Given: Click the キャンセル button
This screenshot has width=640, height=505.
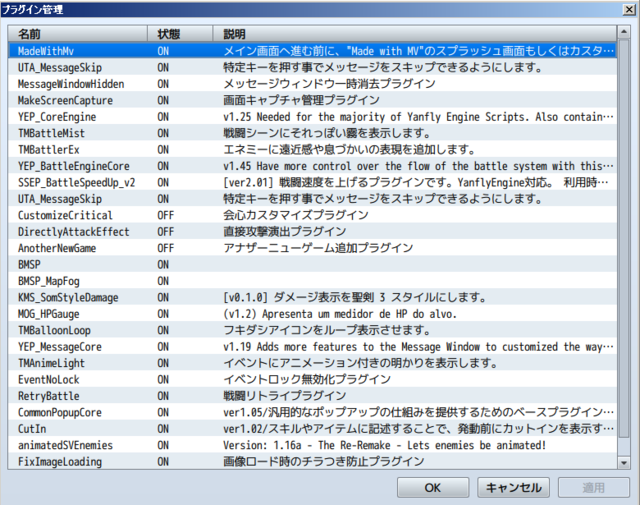Looking at the screenshot, I should coord(513,487).
